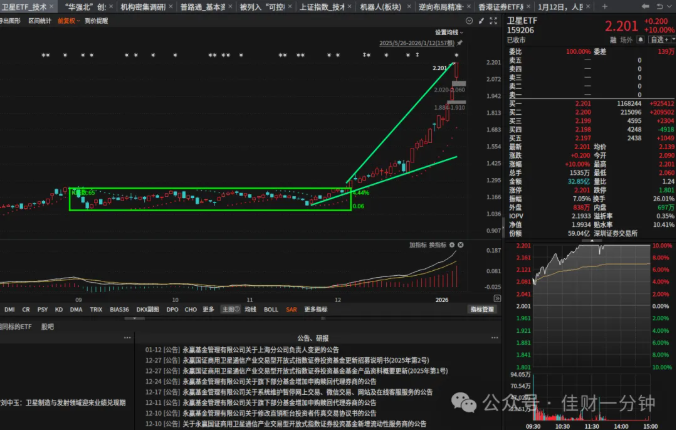Select the CR indicator
This screenshot has height=430, width=676.
(x=26, y=310)
